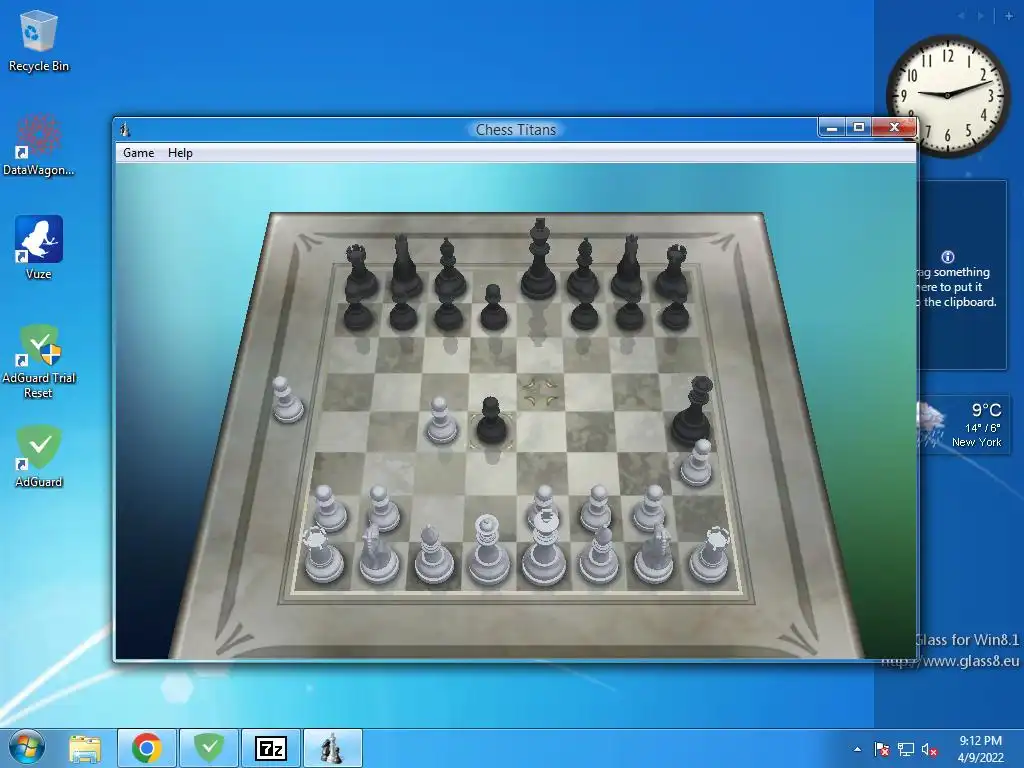Click the 9°C temperature in weather gadget
This screenshot has width=1024, height=768.
point(986,410)
